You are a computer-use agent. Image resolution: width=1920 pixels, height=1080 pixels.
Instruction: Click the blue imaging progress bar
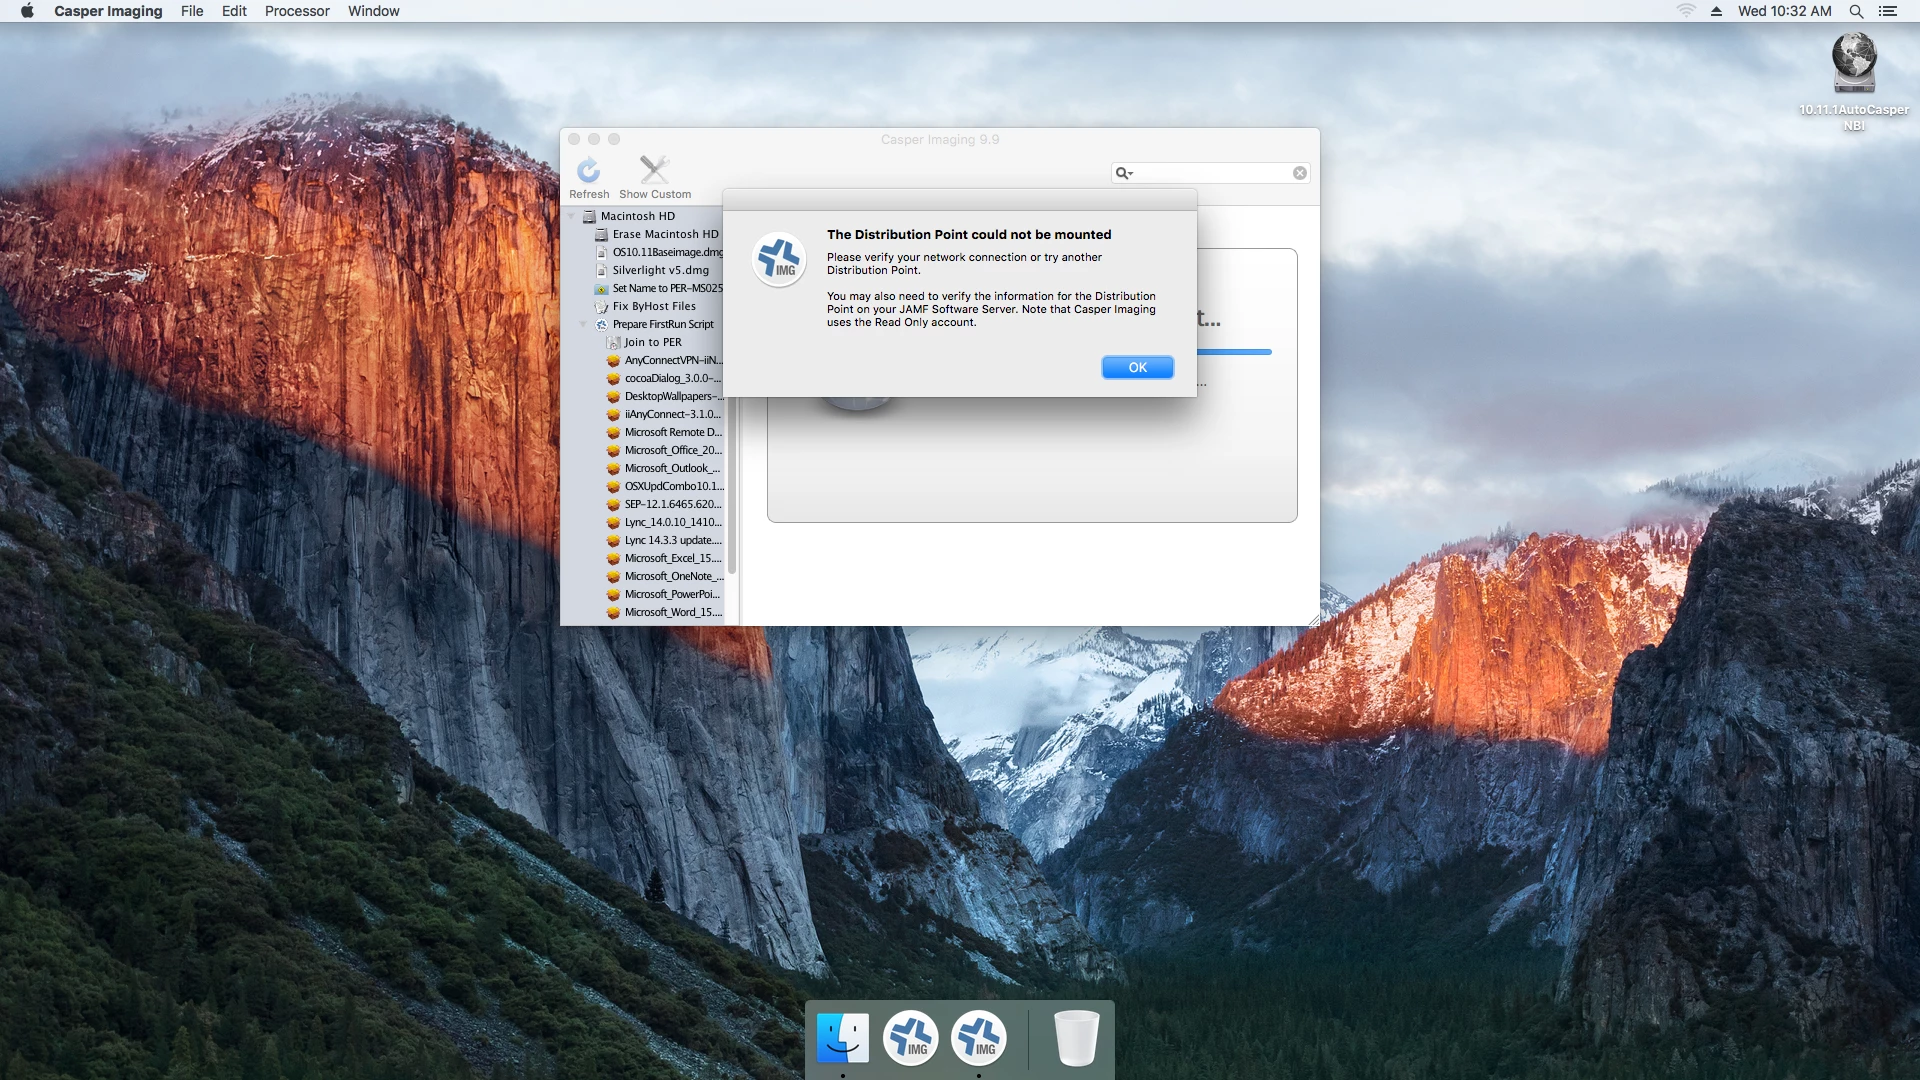(x=1234, y=352)
